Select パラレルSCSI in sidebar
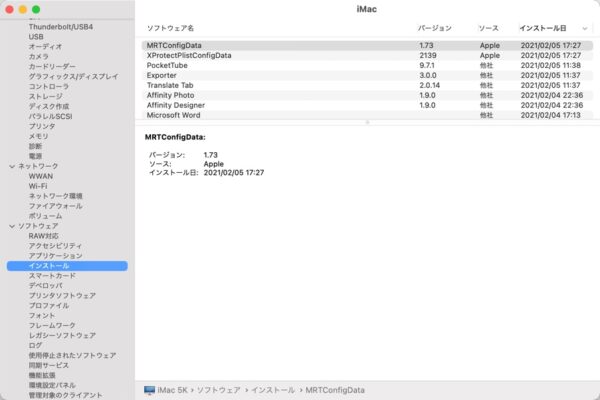The width and height of the screenshot is (600, 400). pos(50,116)
